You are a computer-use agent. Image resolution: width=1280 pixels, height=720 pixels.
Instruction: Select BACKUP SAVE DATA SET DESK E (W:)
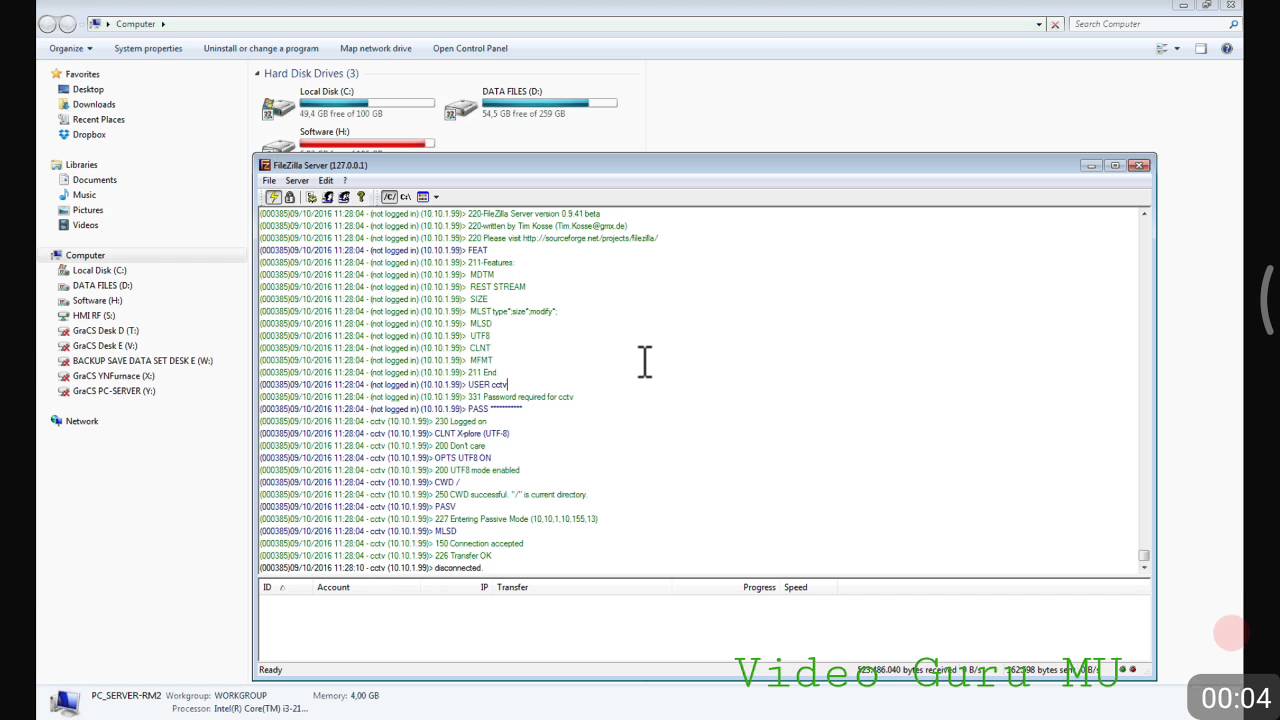pos(142,360)
